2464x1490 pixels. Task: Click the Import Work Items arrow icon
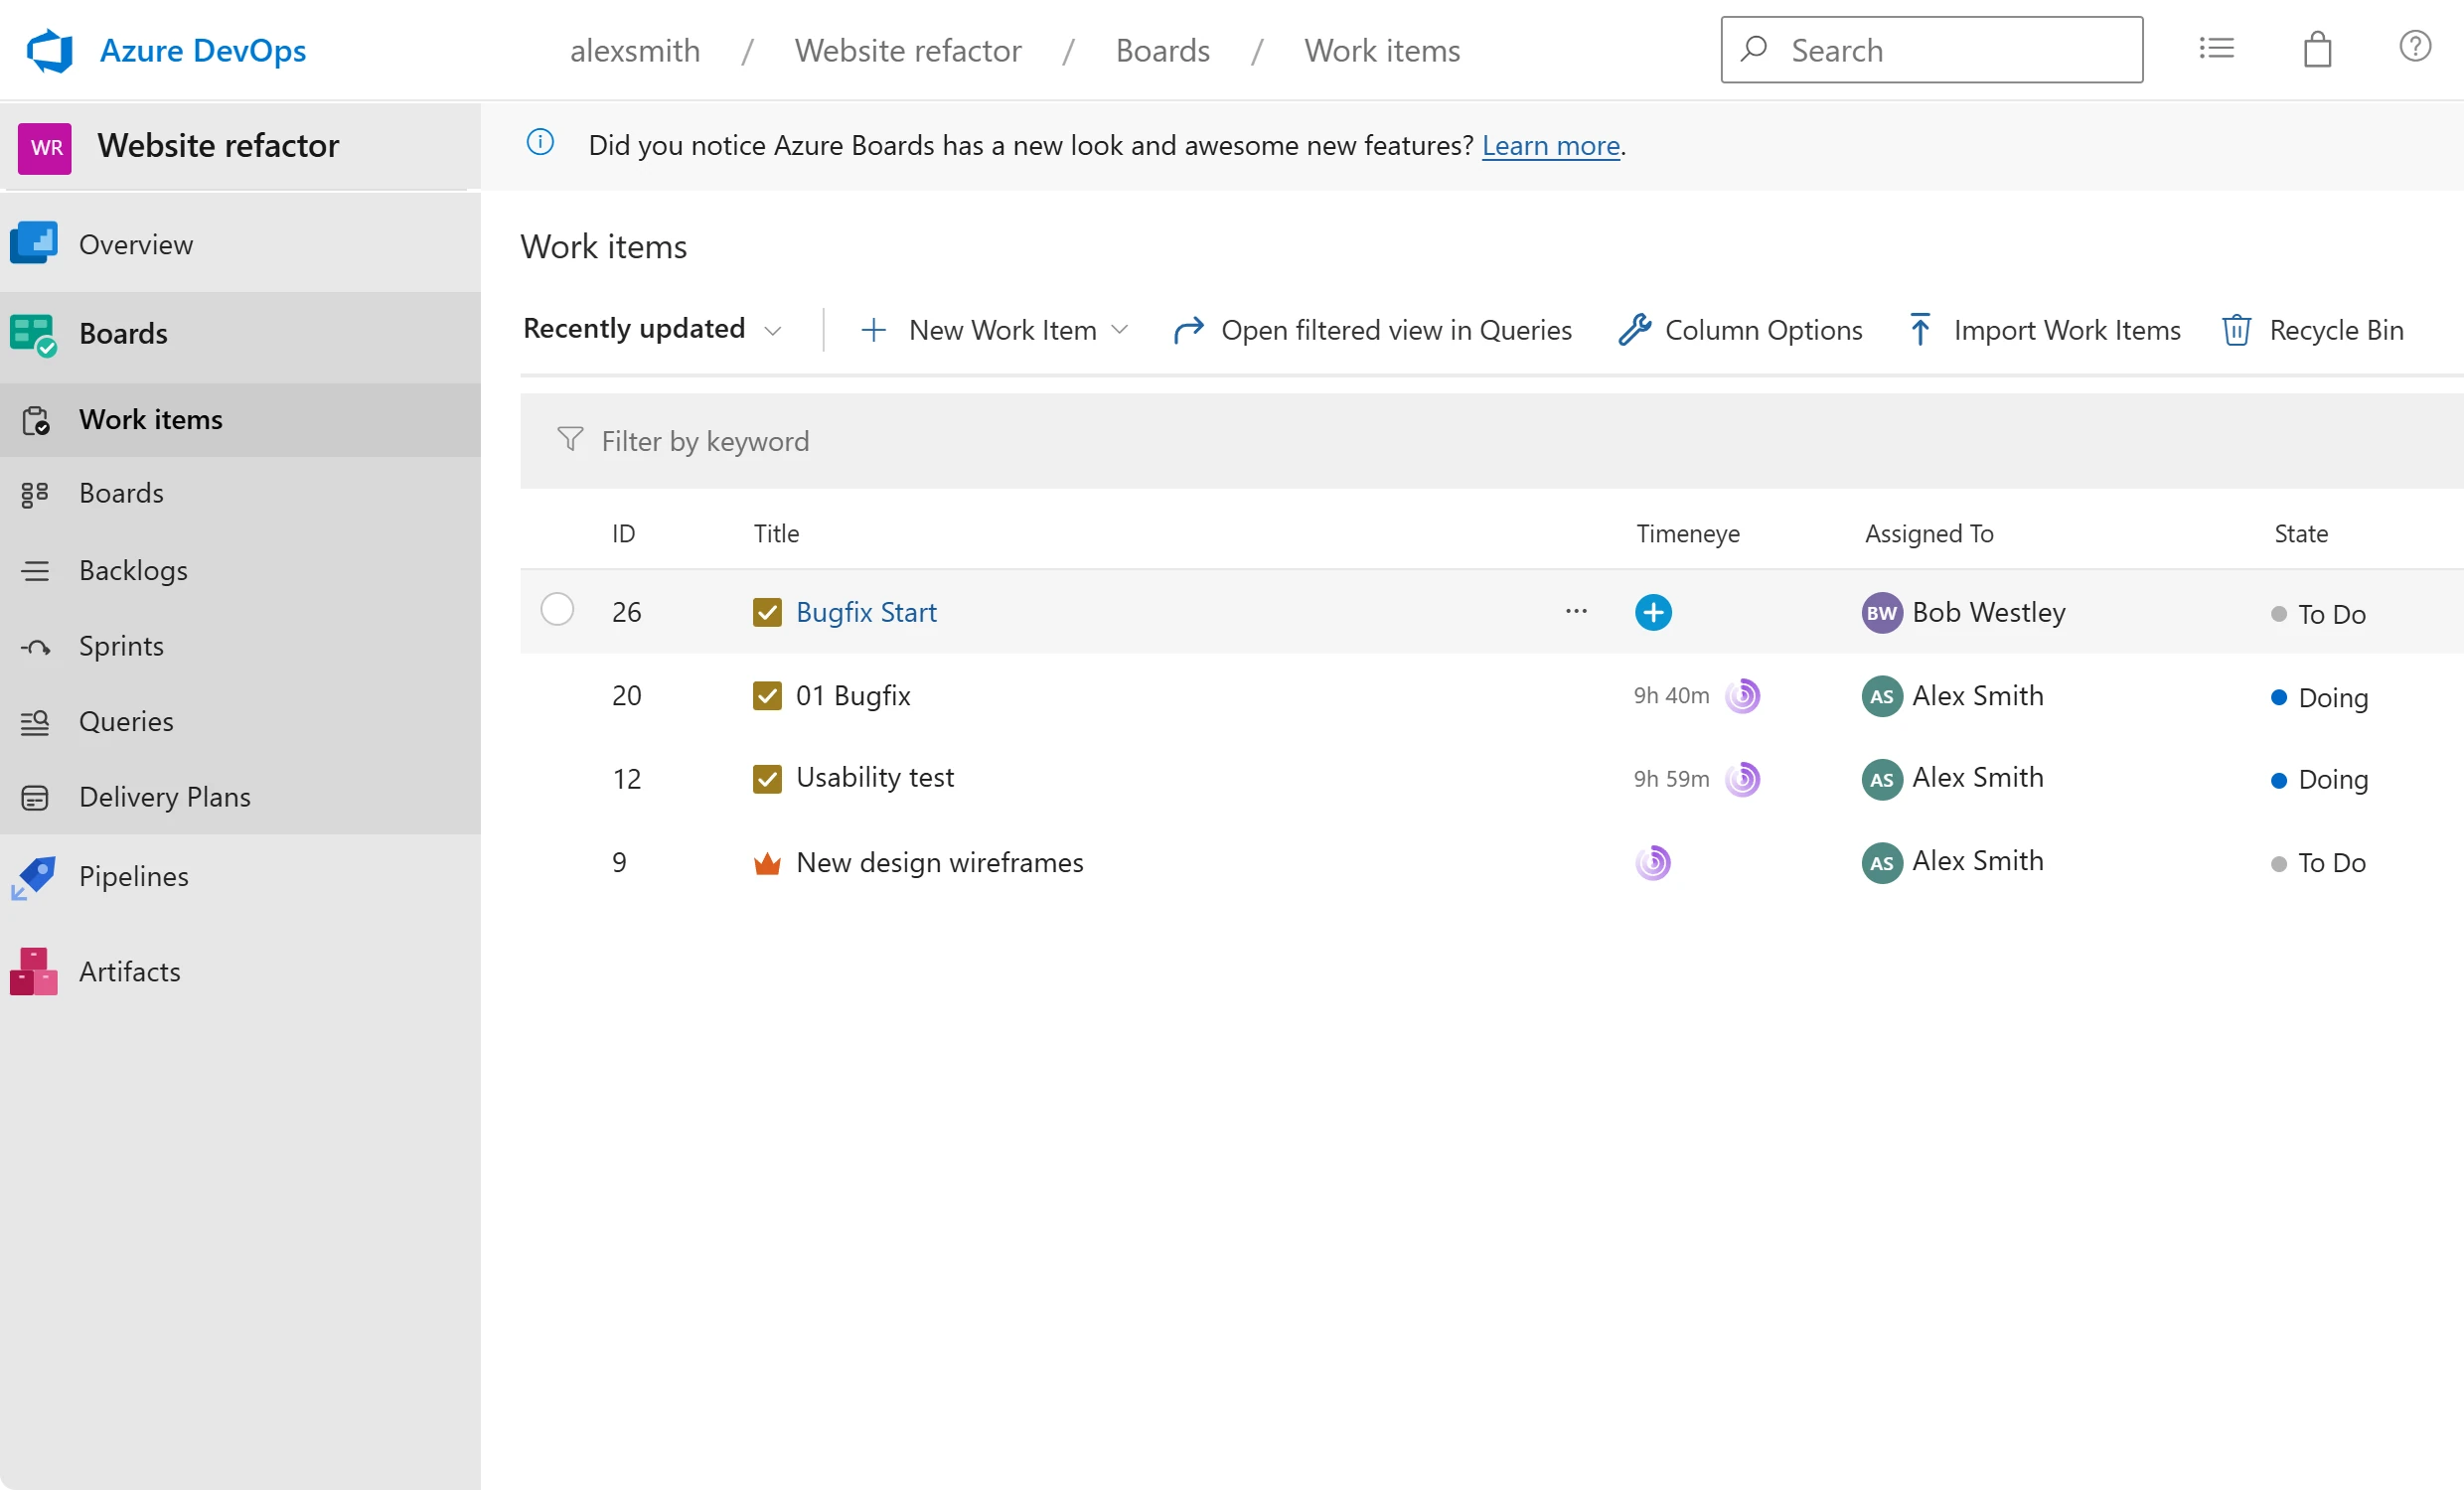tap(1919, 329)
